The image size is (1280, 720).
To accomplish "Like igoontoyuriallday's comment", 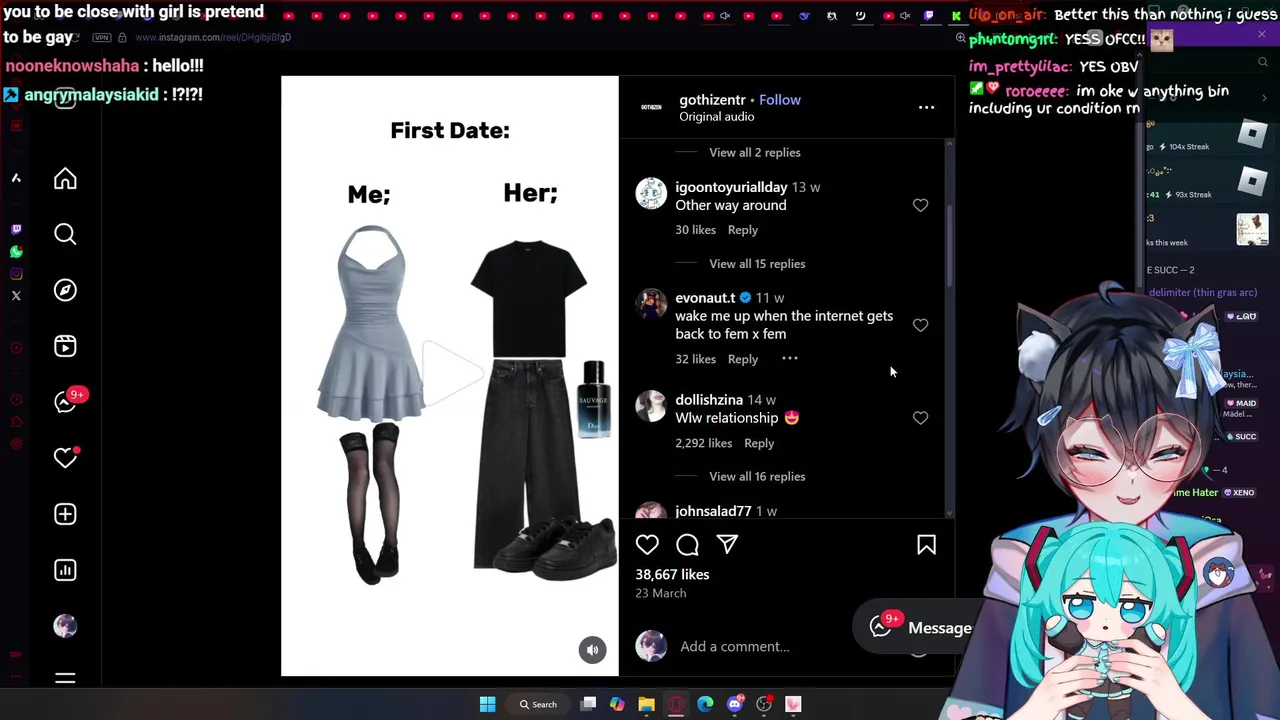I will [x=920, y=205].
